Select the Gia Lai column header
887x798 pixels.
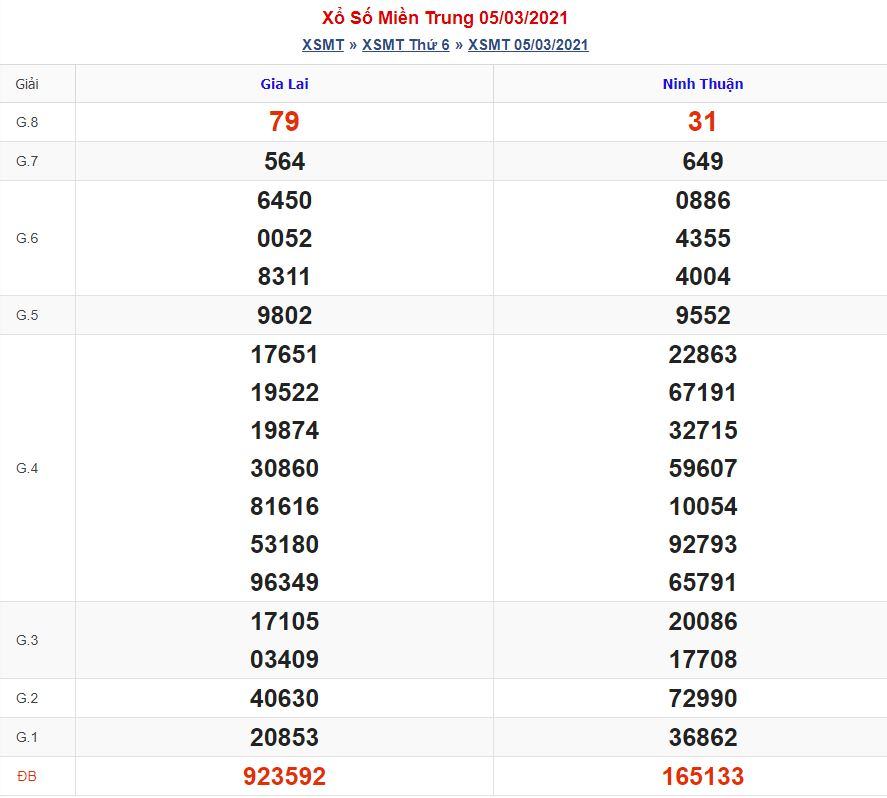pyautogui.click(x=284, y=84)
